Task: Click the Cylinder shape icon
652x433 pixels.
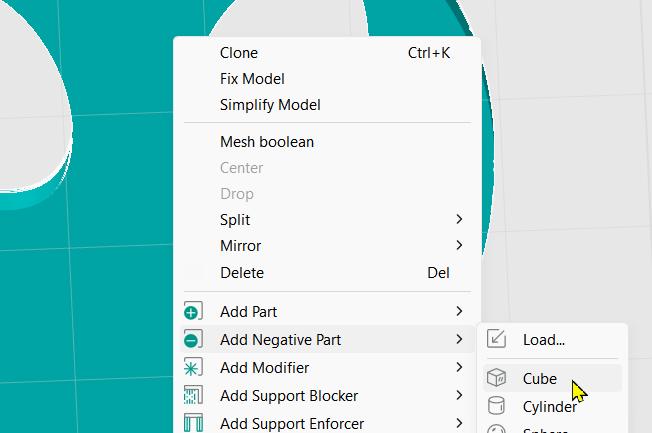Action: [496, 407]
